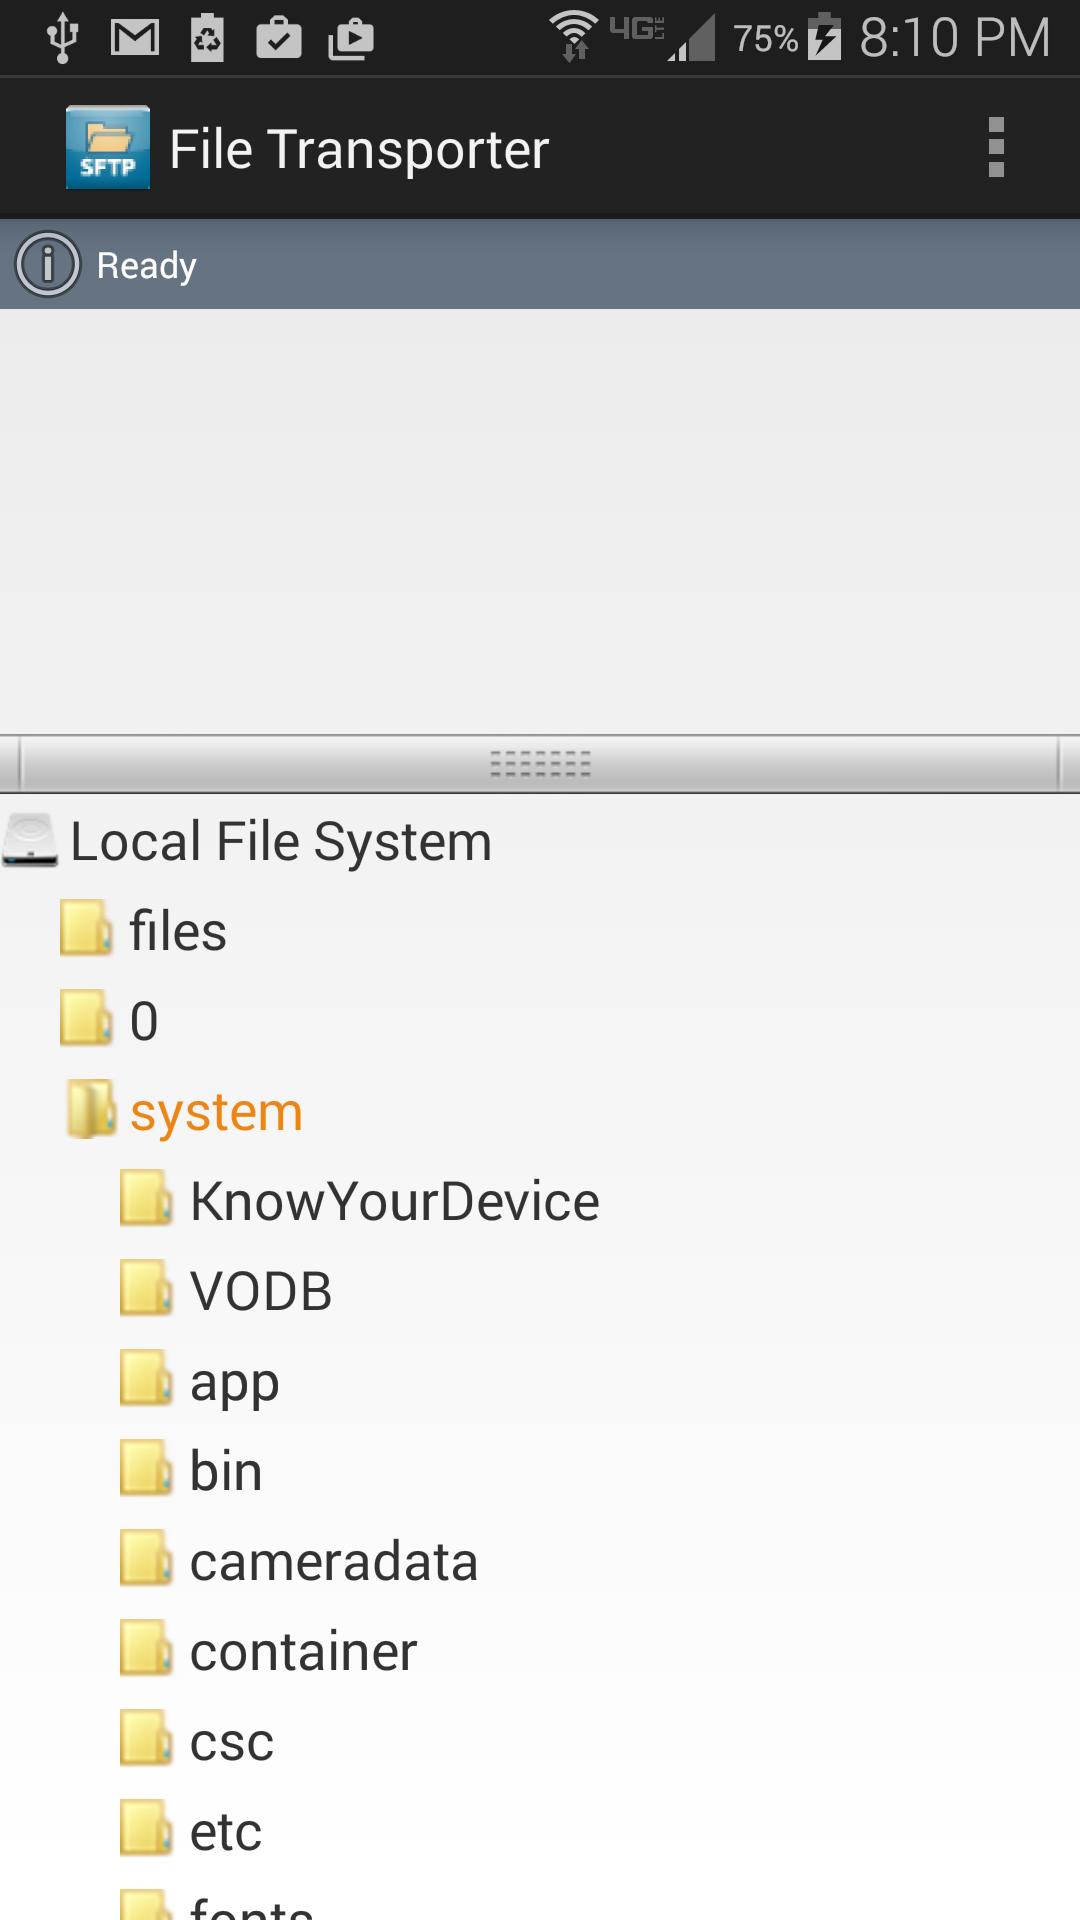The height and width of the screenshot is (1920, 1080).
Task: Open the etc folder
Action: (226, 1831)
